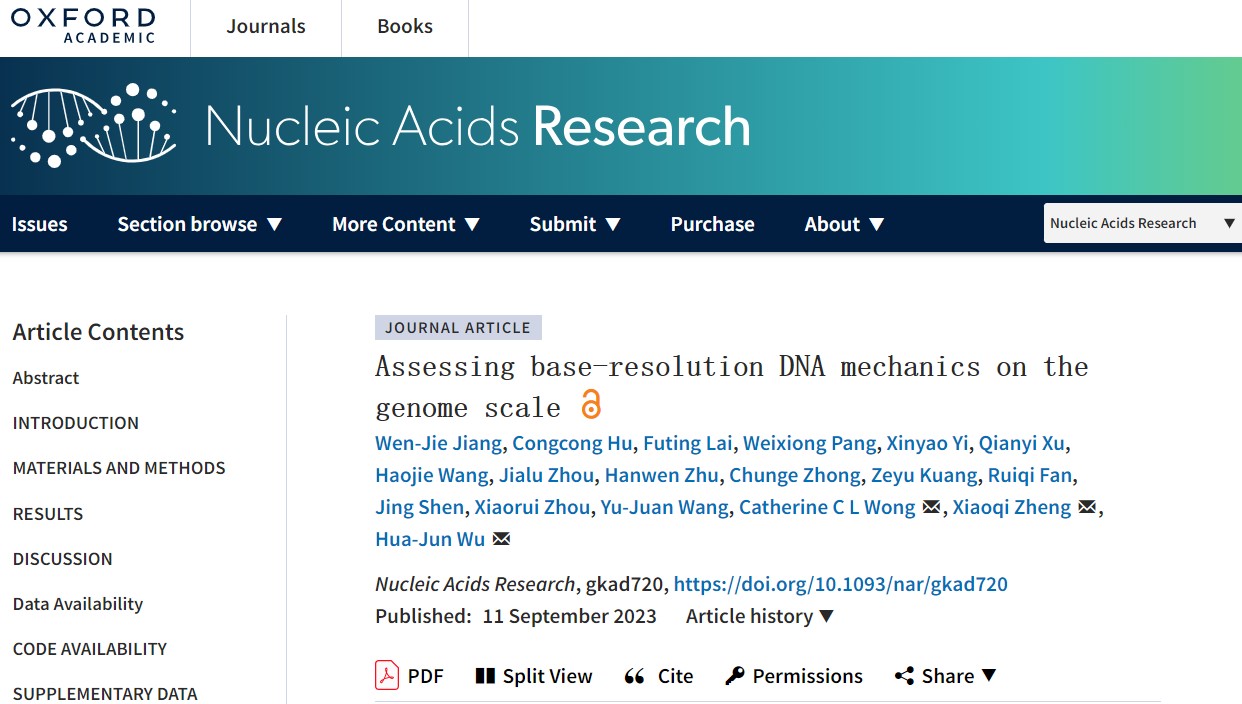The image size is (1242, 704).
Task: Click the Permissions key icon
Action: (735, 676)
